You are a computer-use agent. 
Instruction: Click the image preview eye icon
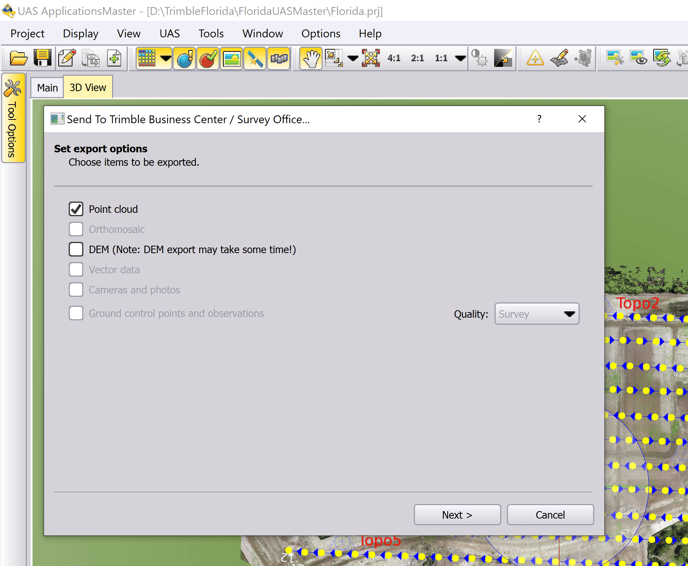[x=638, y=59]
